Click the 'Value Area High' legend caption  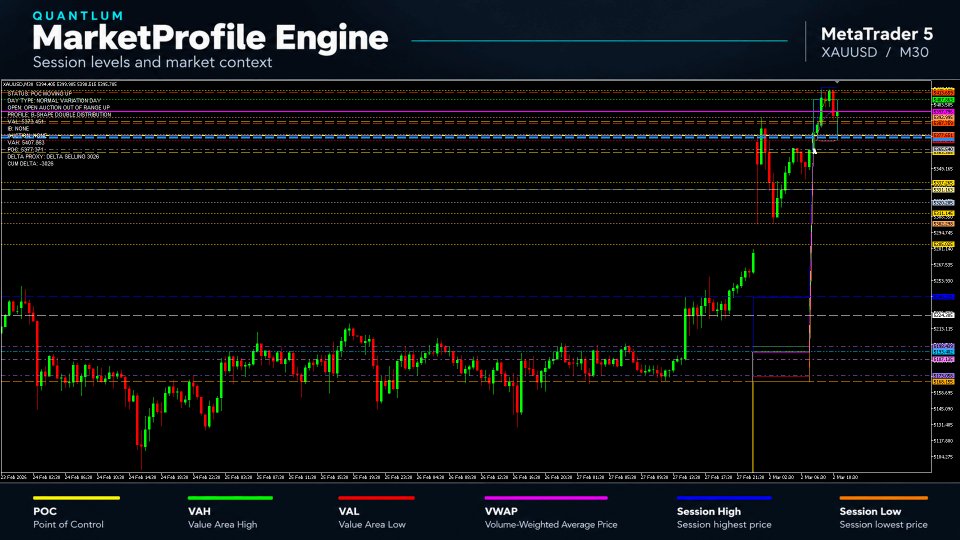click(x=222, y=525)
